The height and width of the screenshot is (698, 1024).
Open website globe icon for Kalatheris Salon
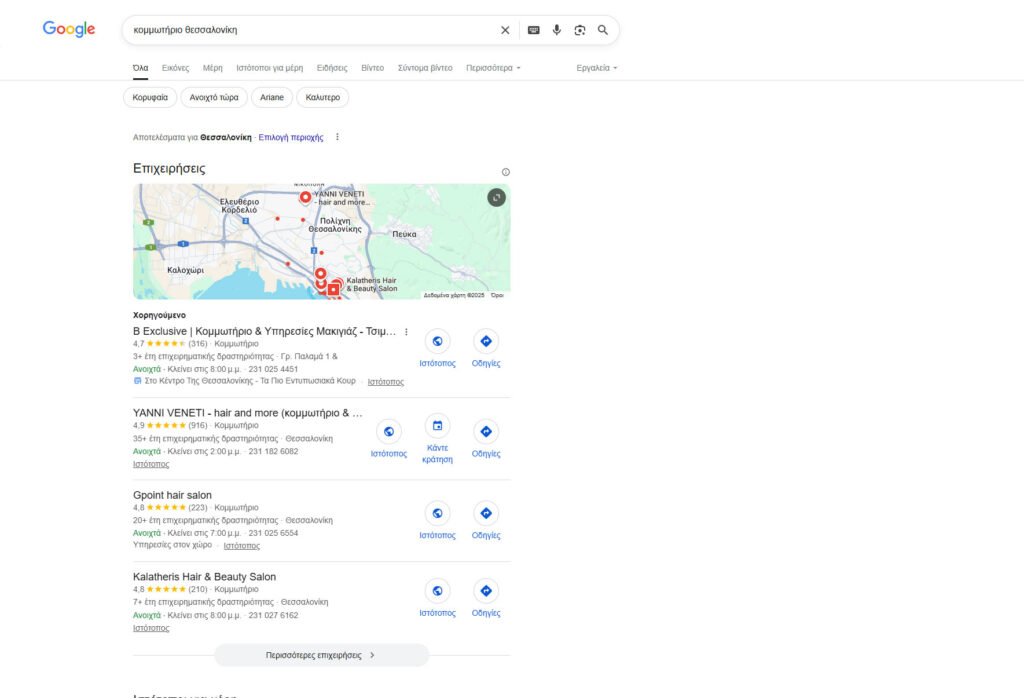click(437, 591)
